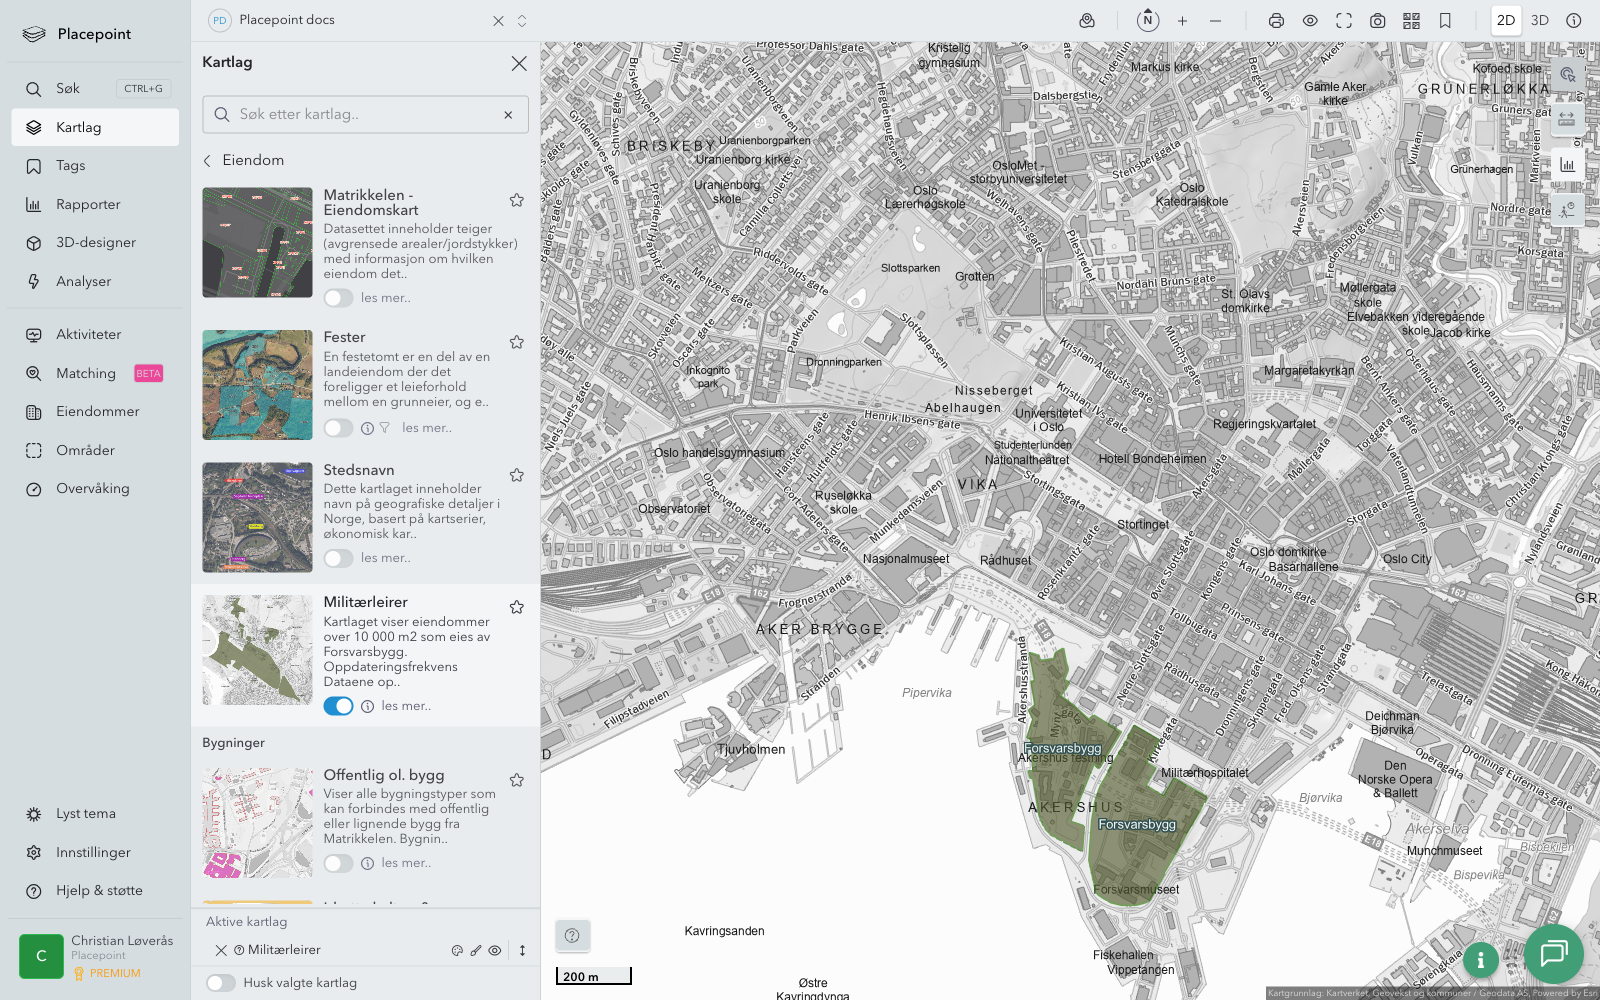Expand the Placepoint docs workspace switcher
This screenshot has height=1000, width=1600.
(x=522, y=21)
